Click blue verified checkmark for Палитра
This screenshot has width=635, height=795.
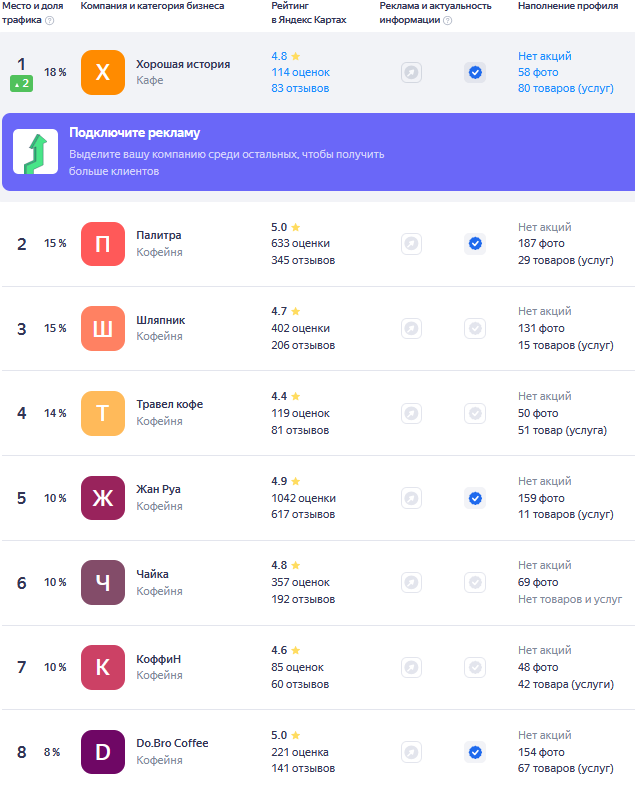click(x=475, y=243)
